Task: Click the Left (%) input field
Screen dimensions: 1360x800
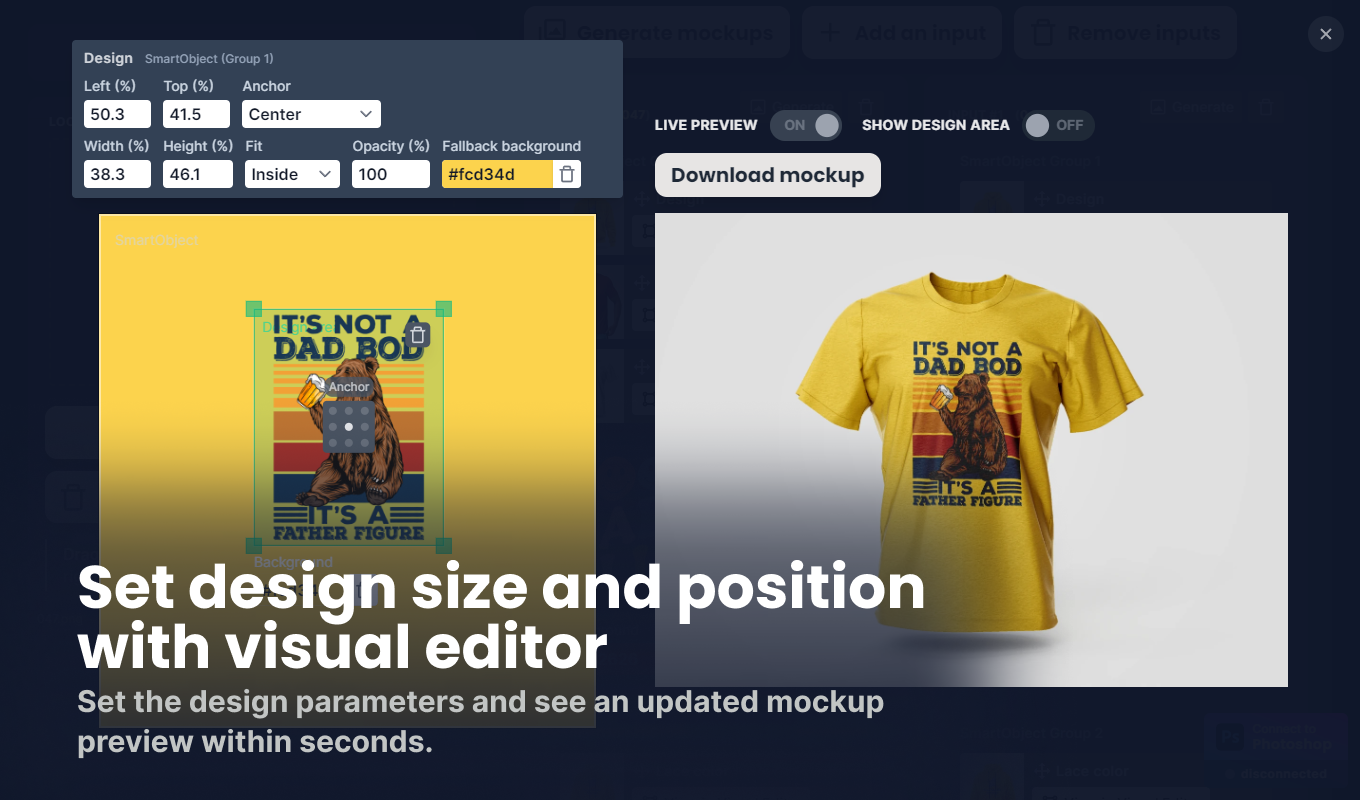Action: tap(117, 114)
